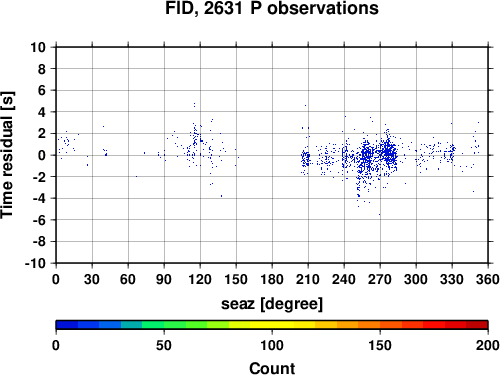Click the green section of colorbar near 50
Screen dimensions: 500x375
164,324
